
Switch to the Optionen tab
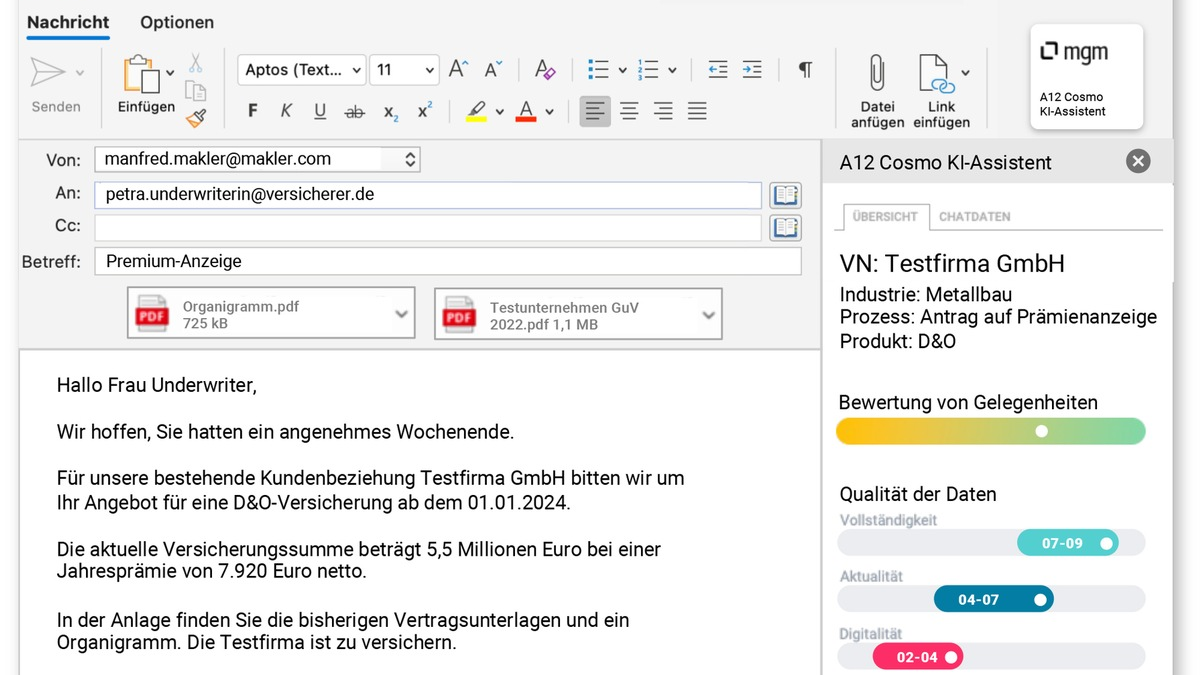click(x=176, y=22)
